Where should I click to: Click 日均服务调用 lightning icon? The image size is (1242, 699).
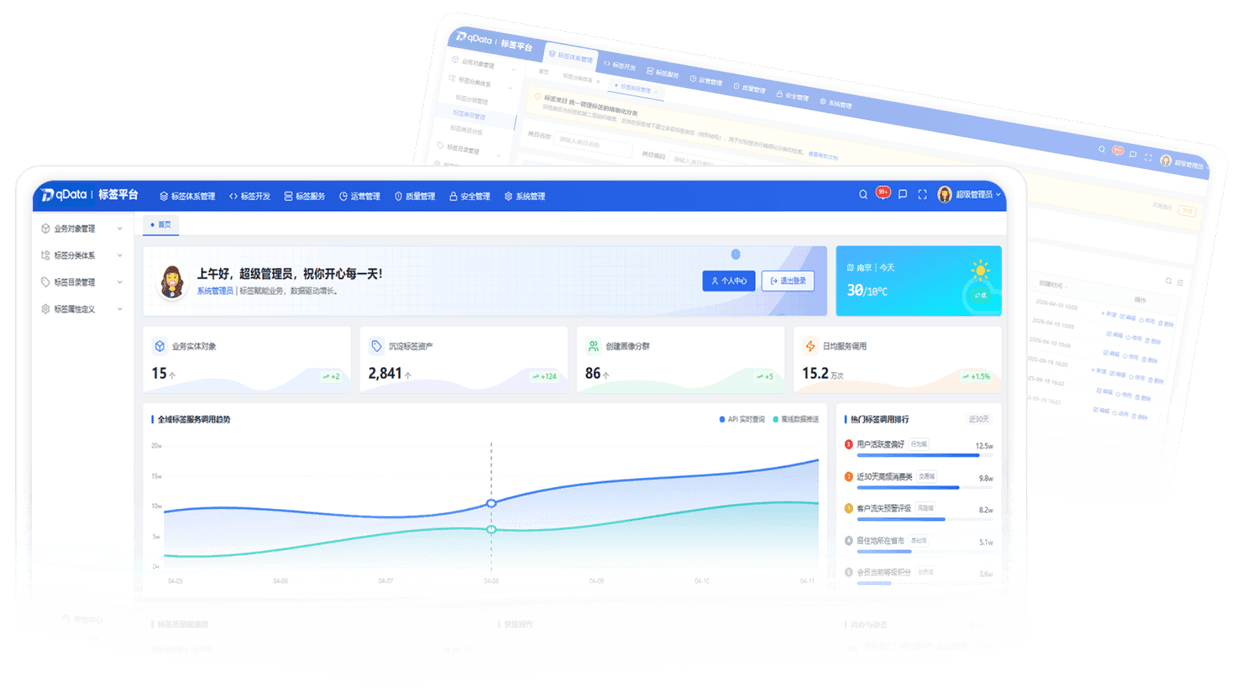click(810, 346)
